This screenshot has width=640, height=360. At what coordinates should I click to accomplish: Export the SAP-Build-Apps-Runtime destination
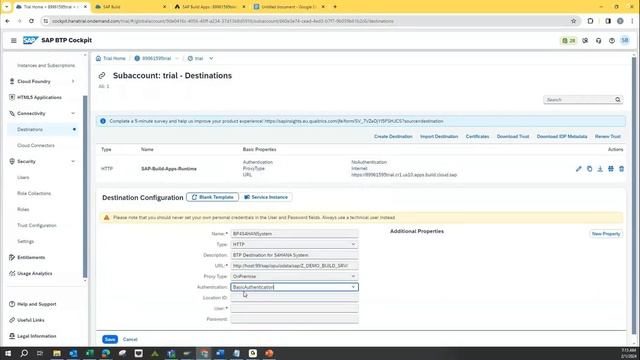click(600, 169)
